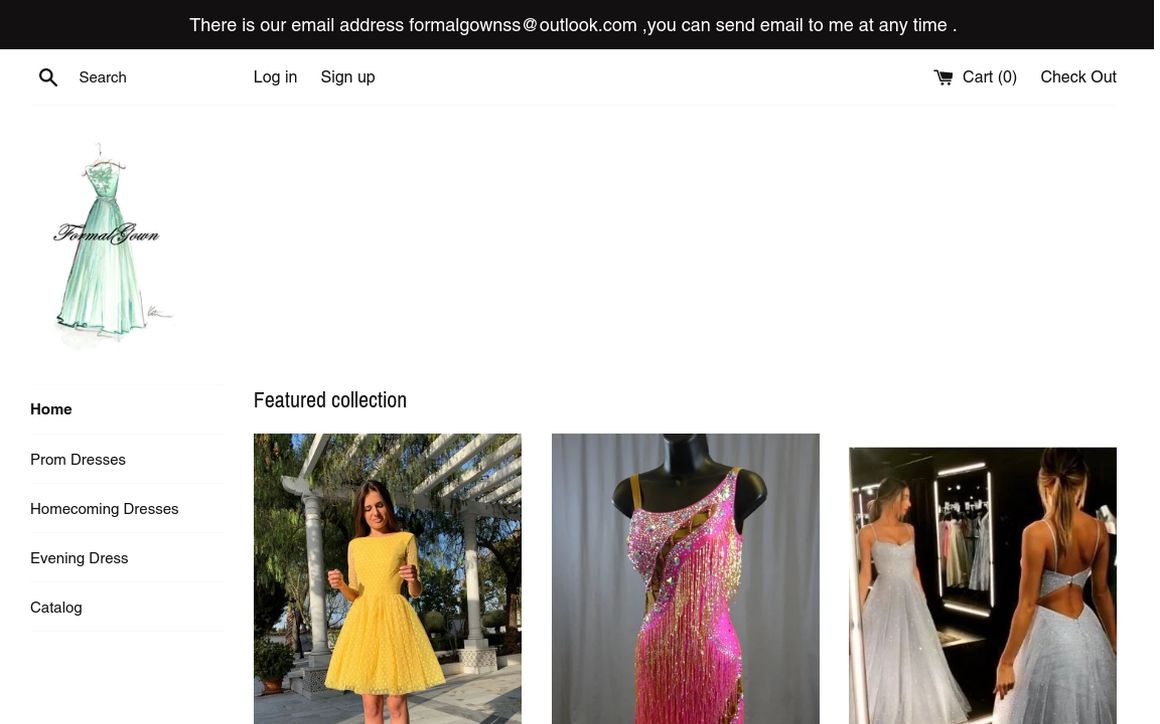1160x724 pixels.
Task: Open Evening Dress category
Action: coord(79,558)
